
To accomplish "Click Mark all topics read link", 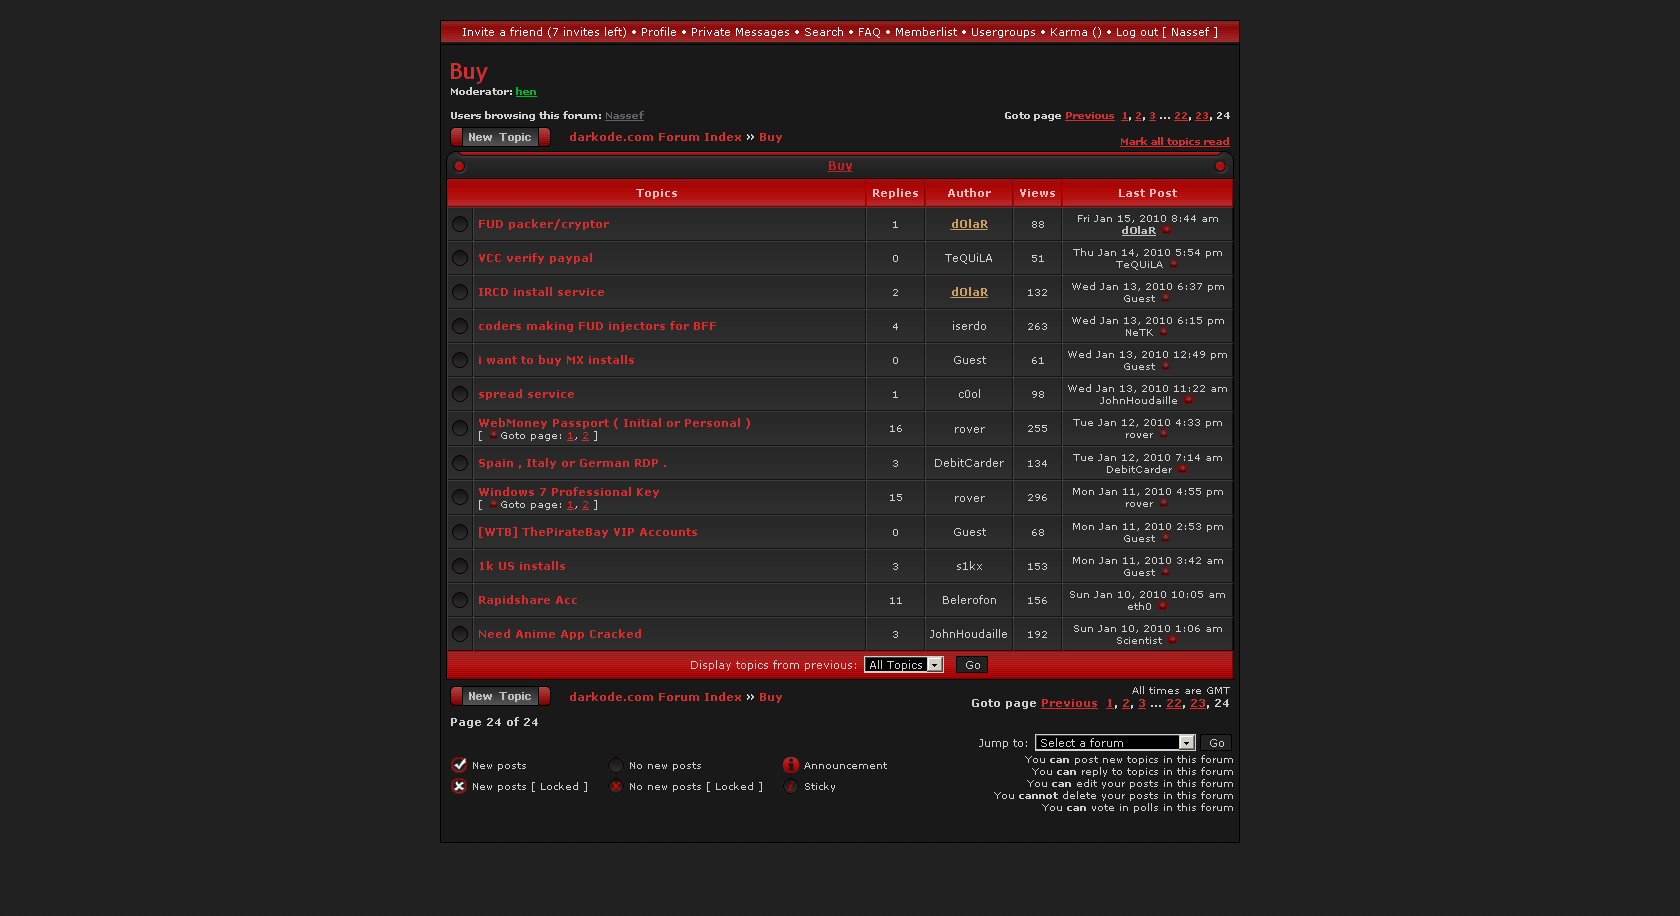I will pos(1174,142).
